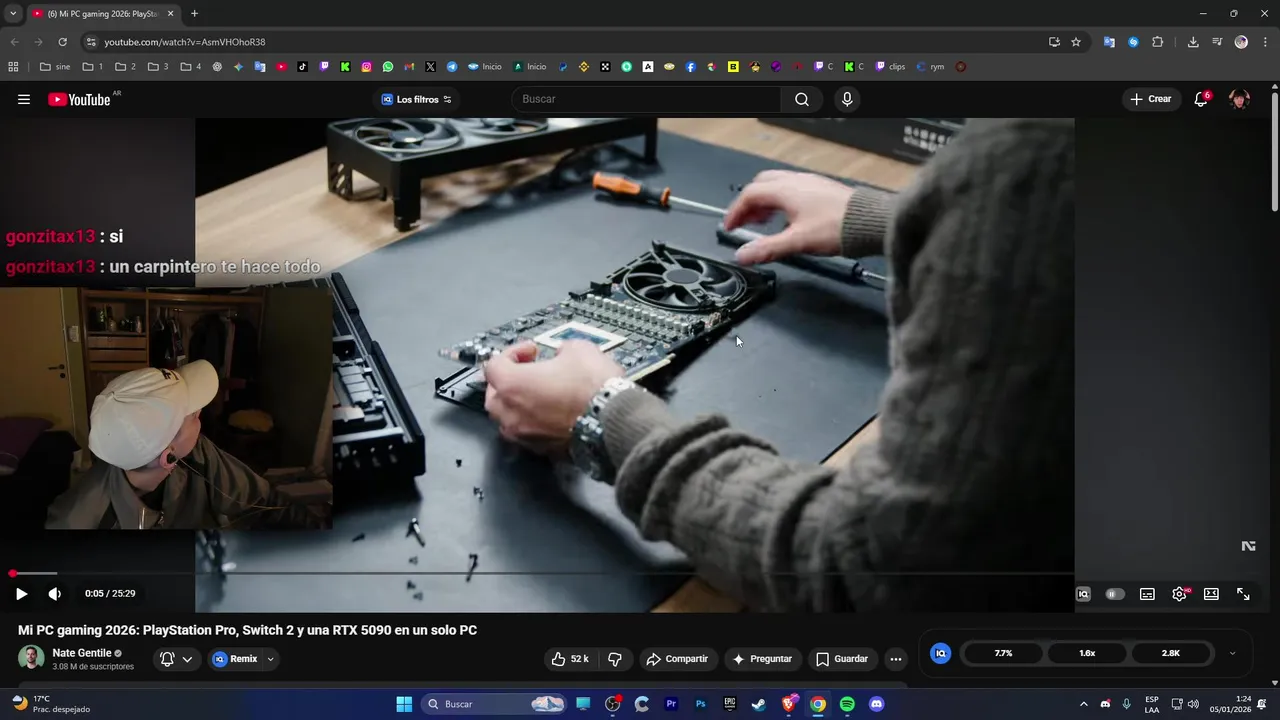Click the address bar URL
The width and height of the screenshot is (1280, 720).
185,42
